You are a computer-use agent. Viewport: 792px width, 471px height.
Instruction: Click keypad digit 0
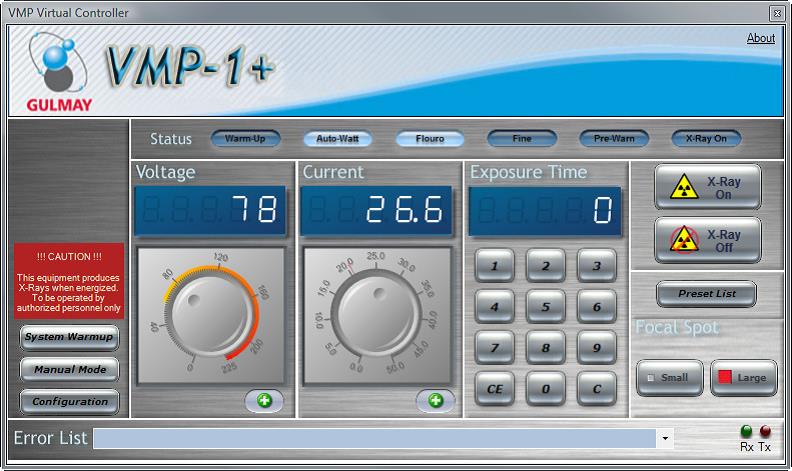(546, 389)
